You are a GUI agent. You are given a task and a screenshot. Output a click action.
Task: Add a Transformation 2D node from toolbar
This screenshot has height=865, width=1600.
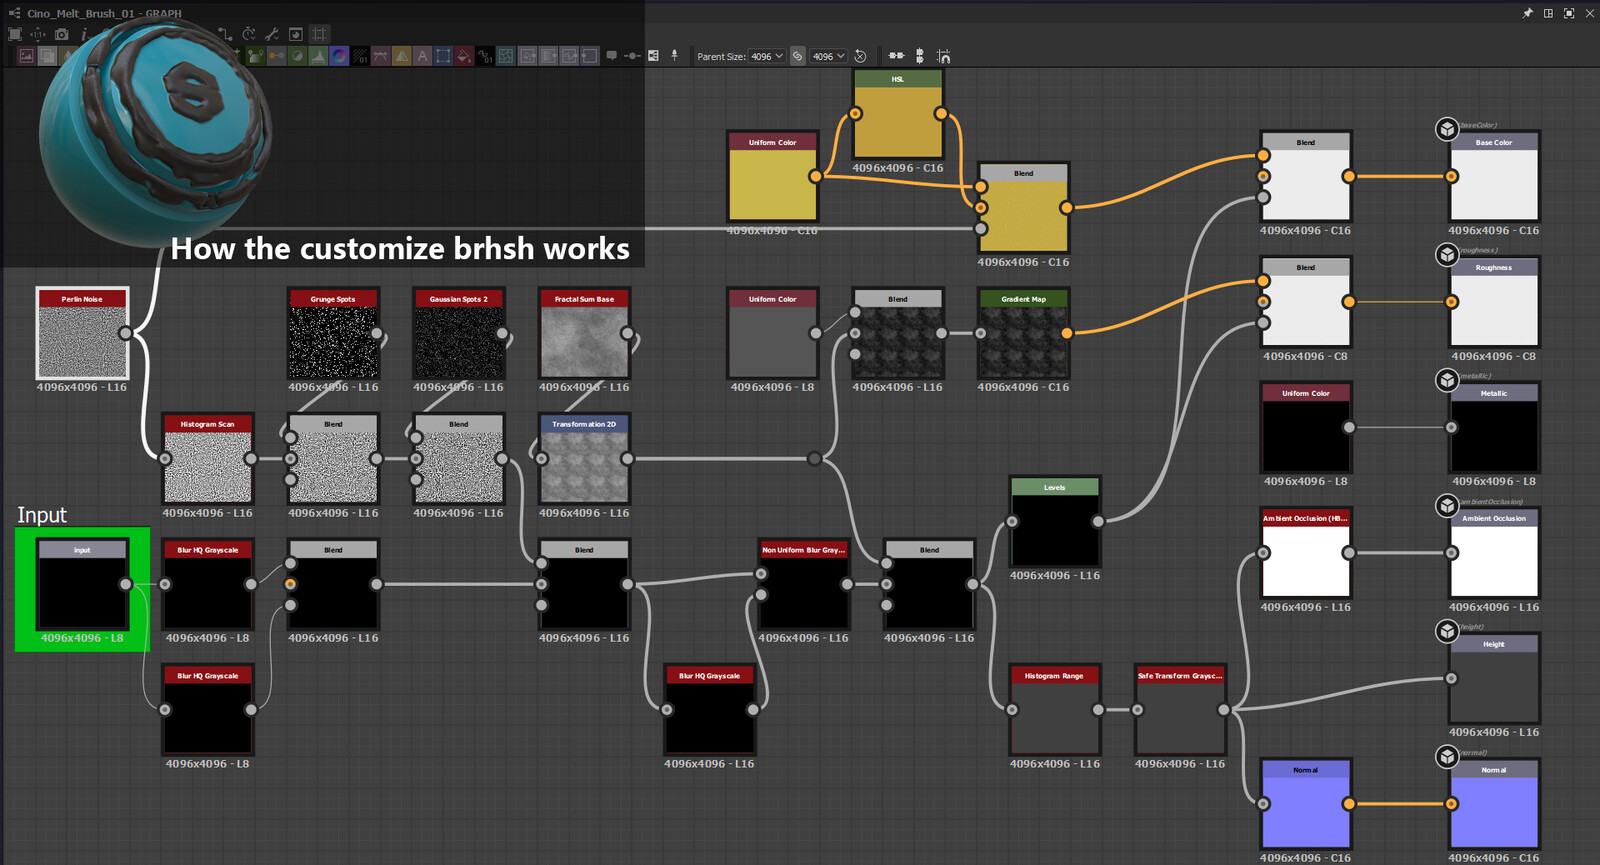[443, 56]
